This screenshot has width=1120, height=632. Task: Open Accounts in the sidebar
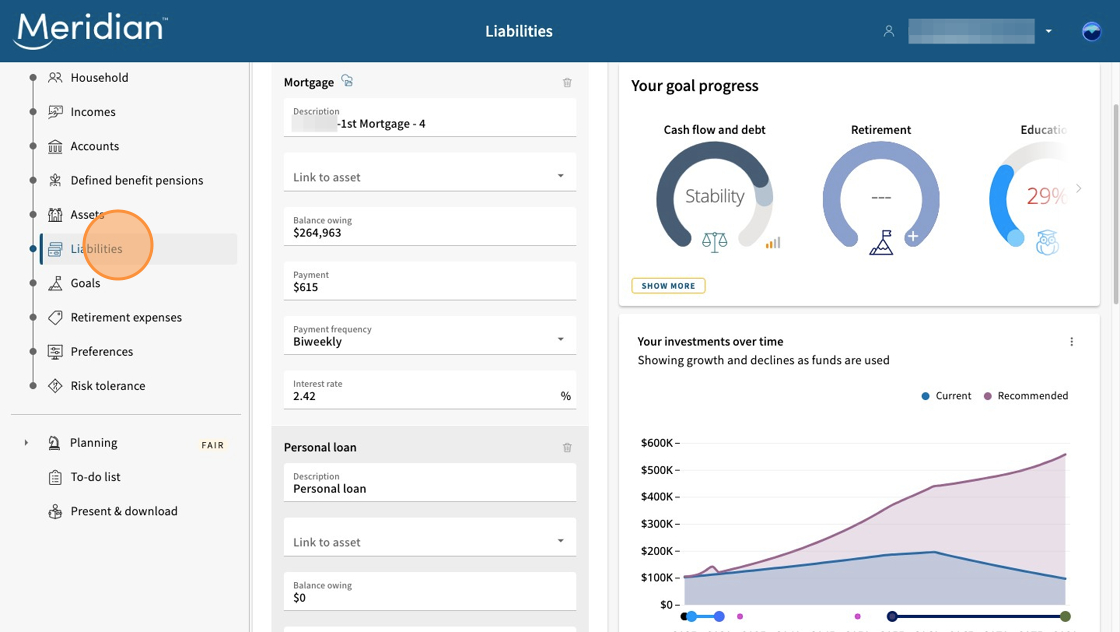(94, 146)
